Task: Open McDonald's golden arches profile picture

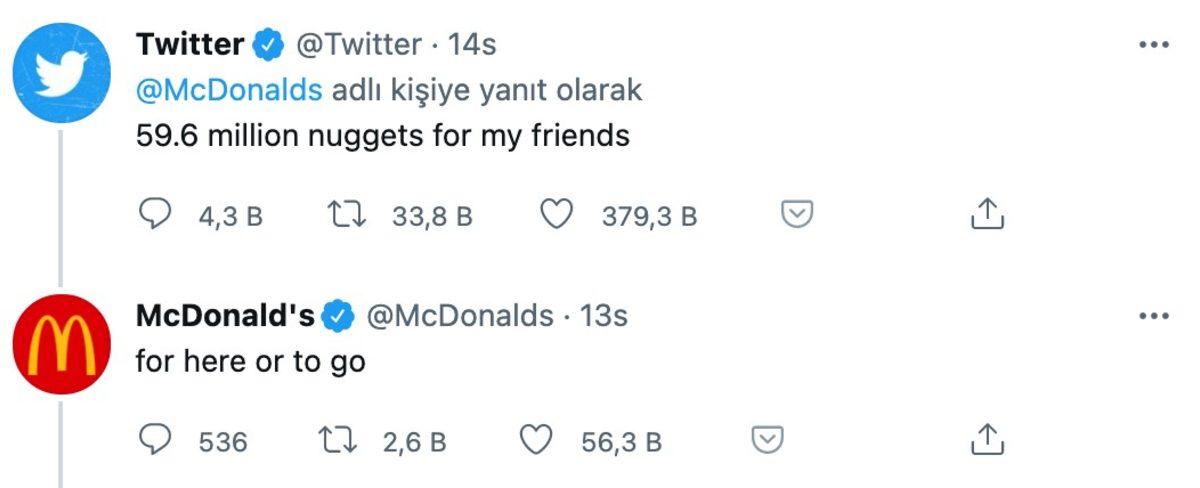Action: (x=60, y=345)
